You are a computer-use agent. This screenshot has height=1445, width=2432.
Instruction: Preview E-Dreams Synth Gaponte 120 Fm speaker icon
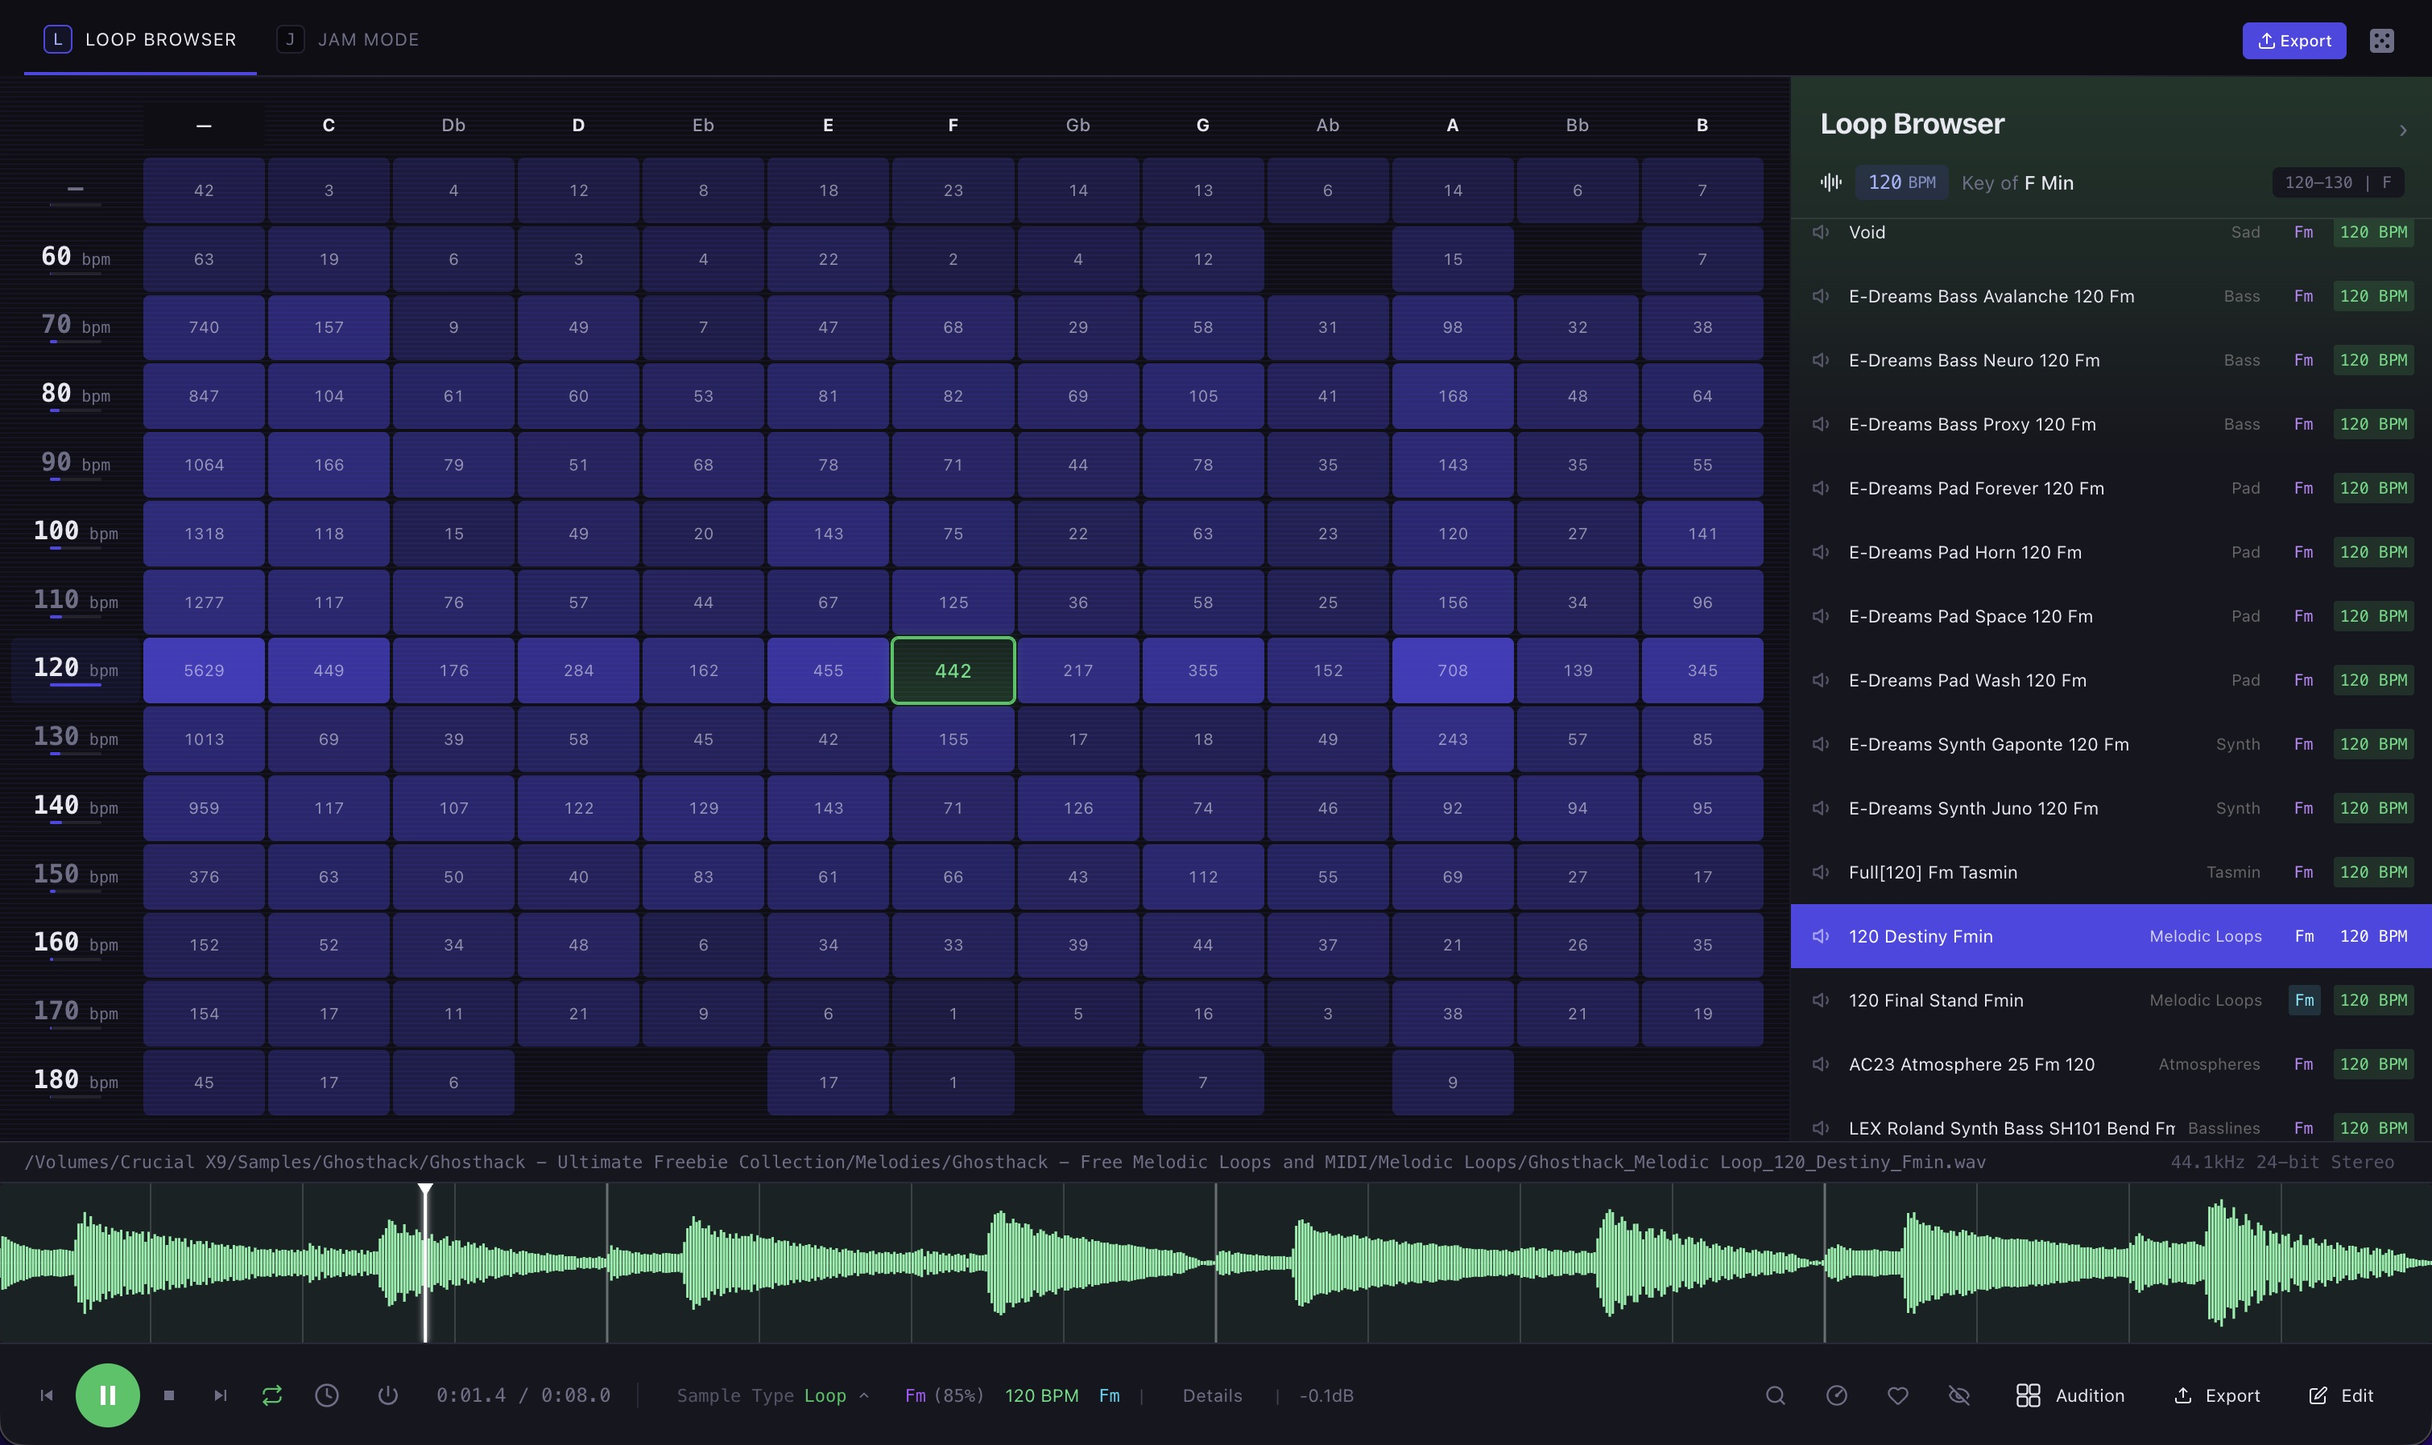coord(1821,744)
